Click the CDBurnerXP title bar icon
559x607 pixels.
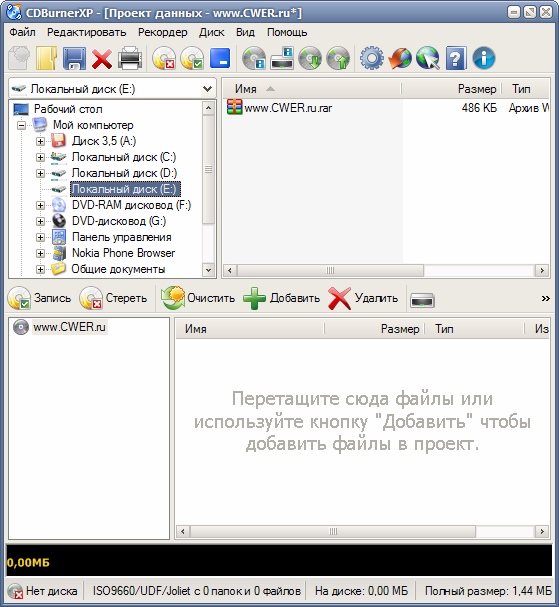tap(14, 12)
